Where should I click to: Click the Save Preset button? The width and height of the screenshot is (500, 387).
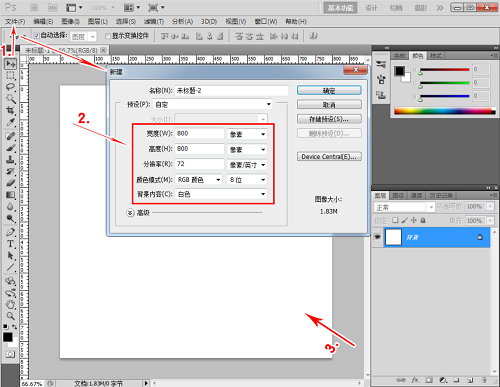coord(329,119)
